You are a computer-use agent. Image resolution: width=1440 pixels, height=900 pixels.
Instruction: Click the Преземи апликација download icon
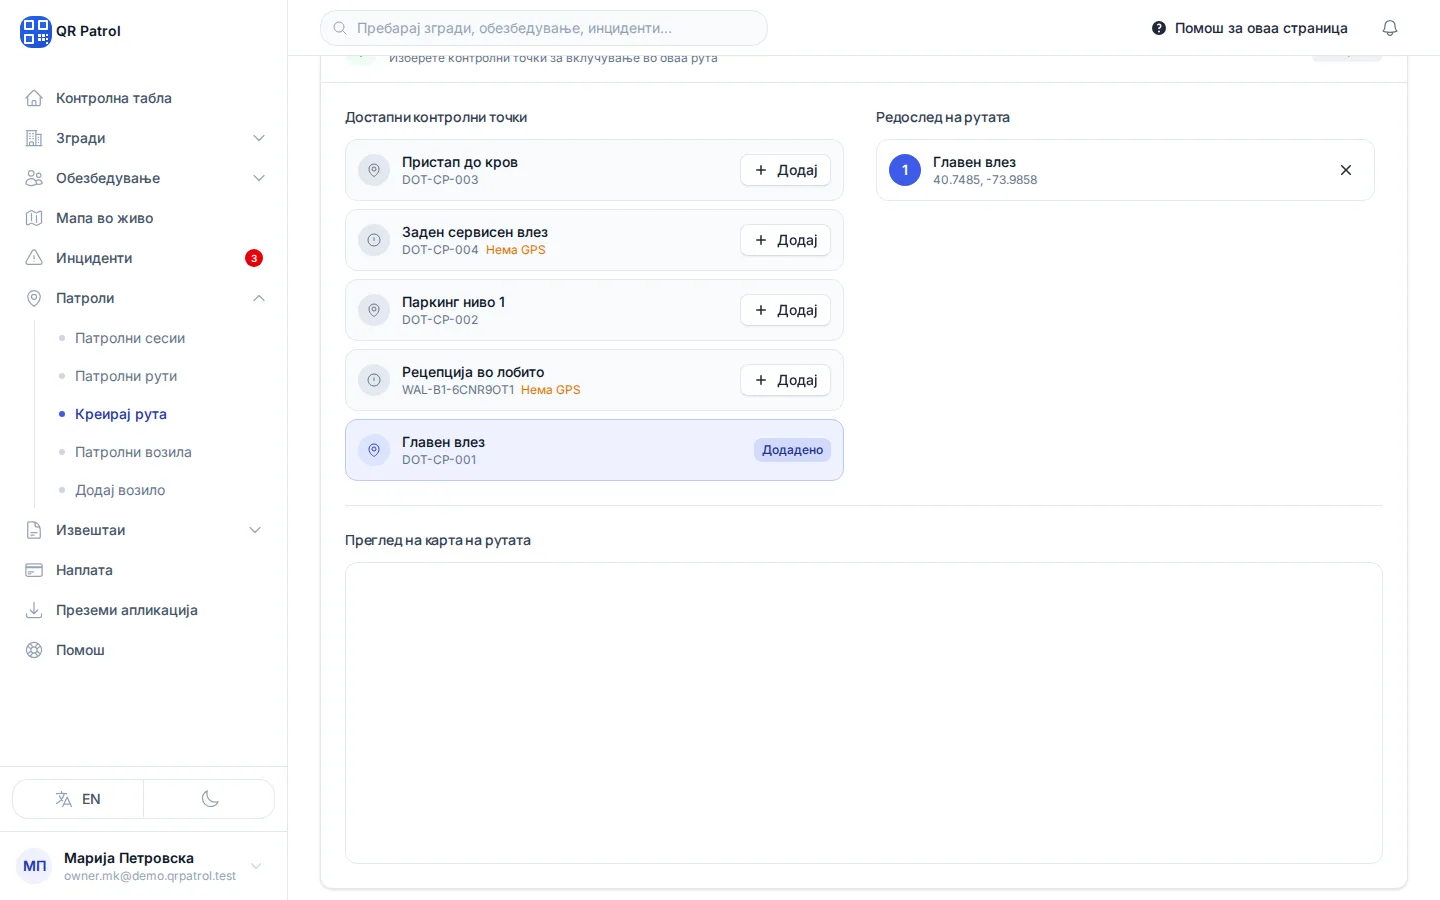34,610
